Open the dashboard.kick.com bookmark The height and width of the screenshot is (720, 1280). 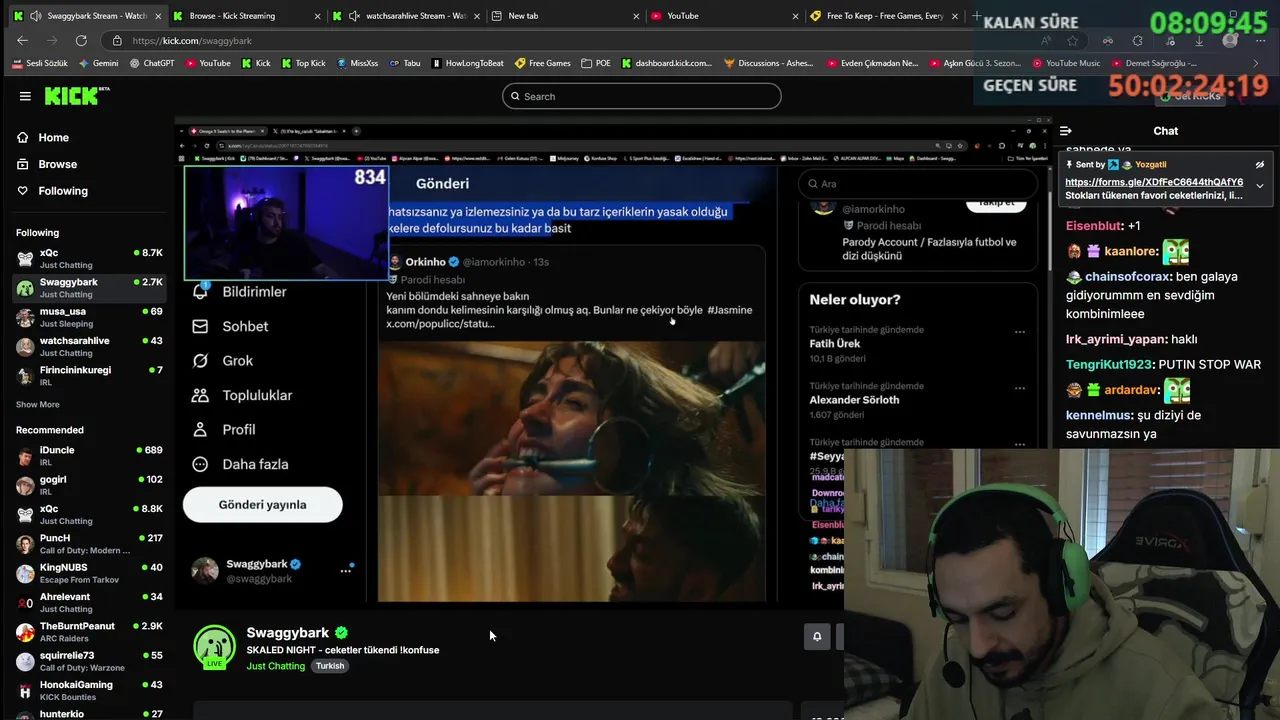pos(667,63)
